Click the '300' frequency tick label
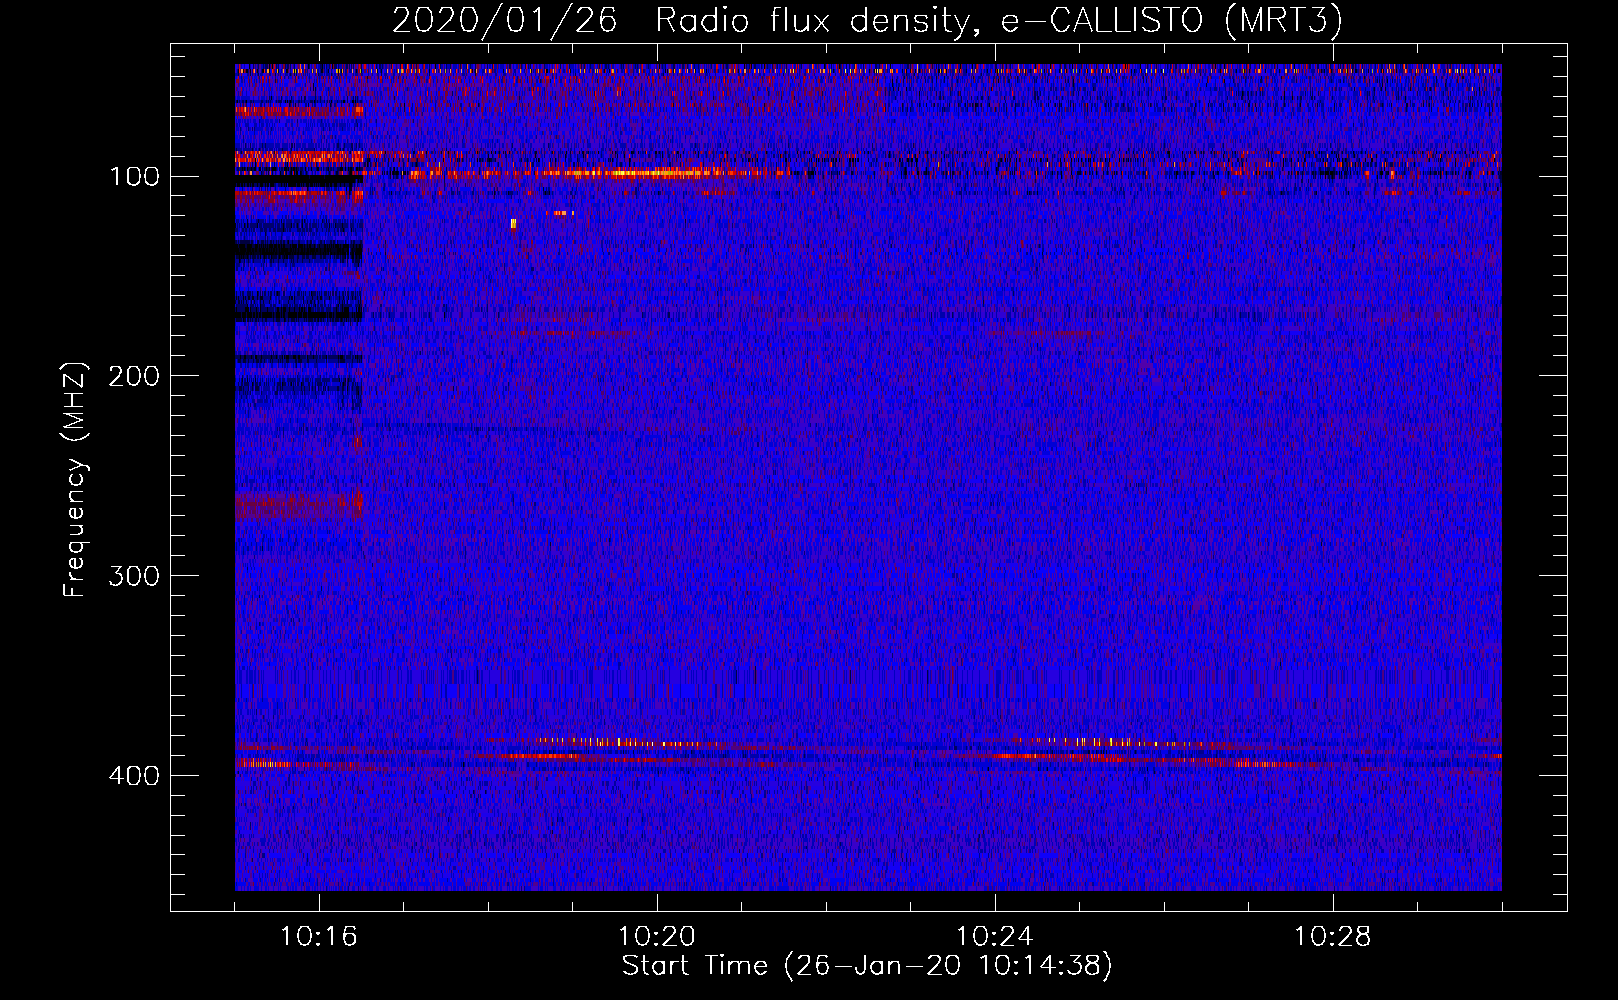 135,577
